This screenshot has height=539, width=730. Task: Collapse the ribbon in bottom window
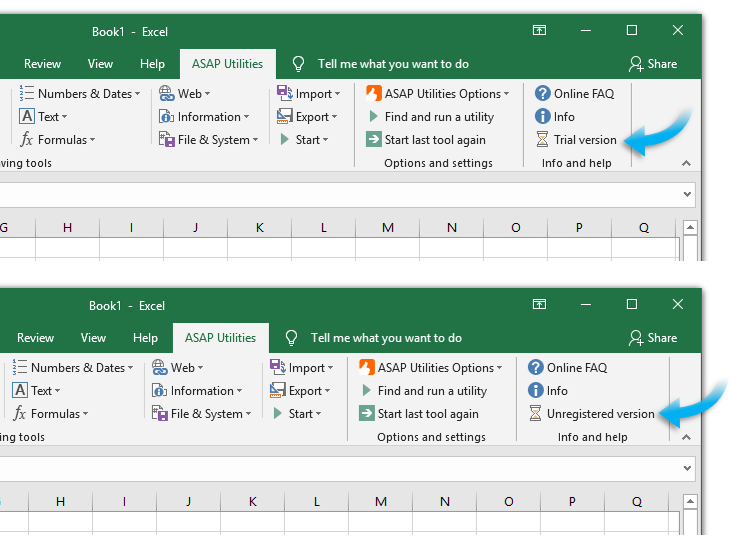pyautogui.click(x=686, y=437)
